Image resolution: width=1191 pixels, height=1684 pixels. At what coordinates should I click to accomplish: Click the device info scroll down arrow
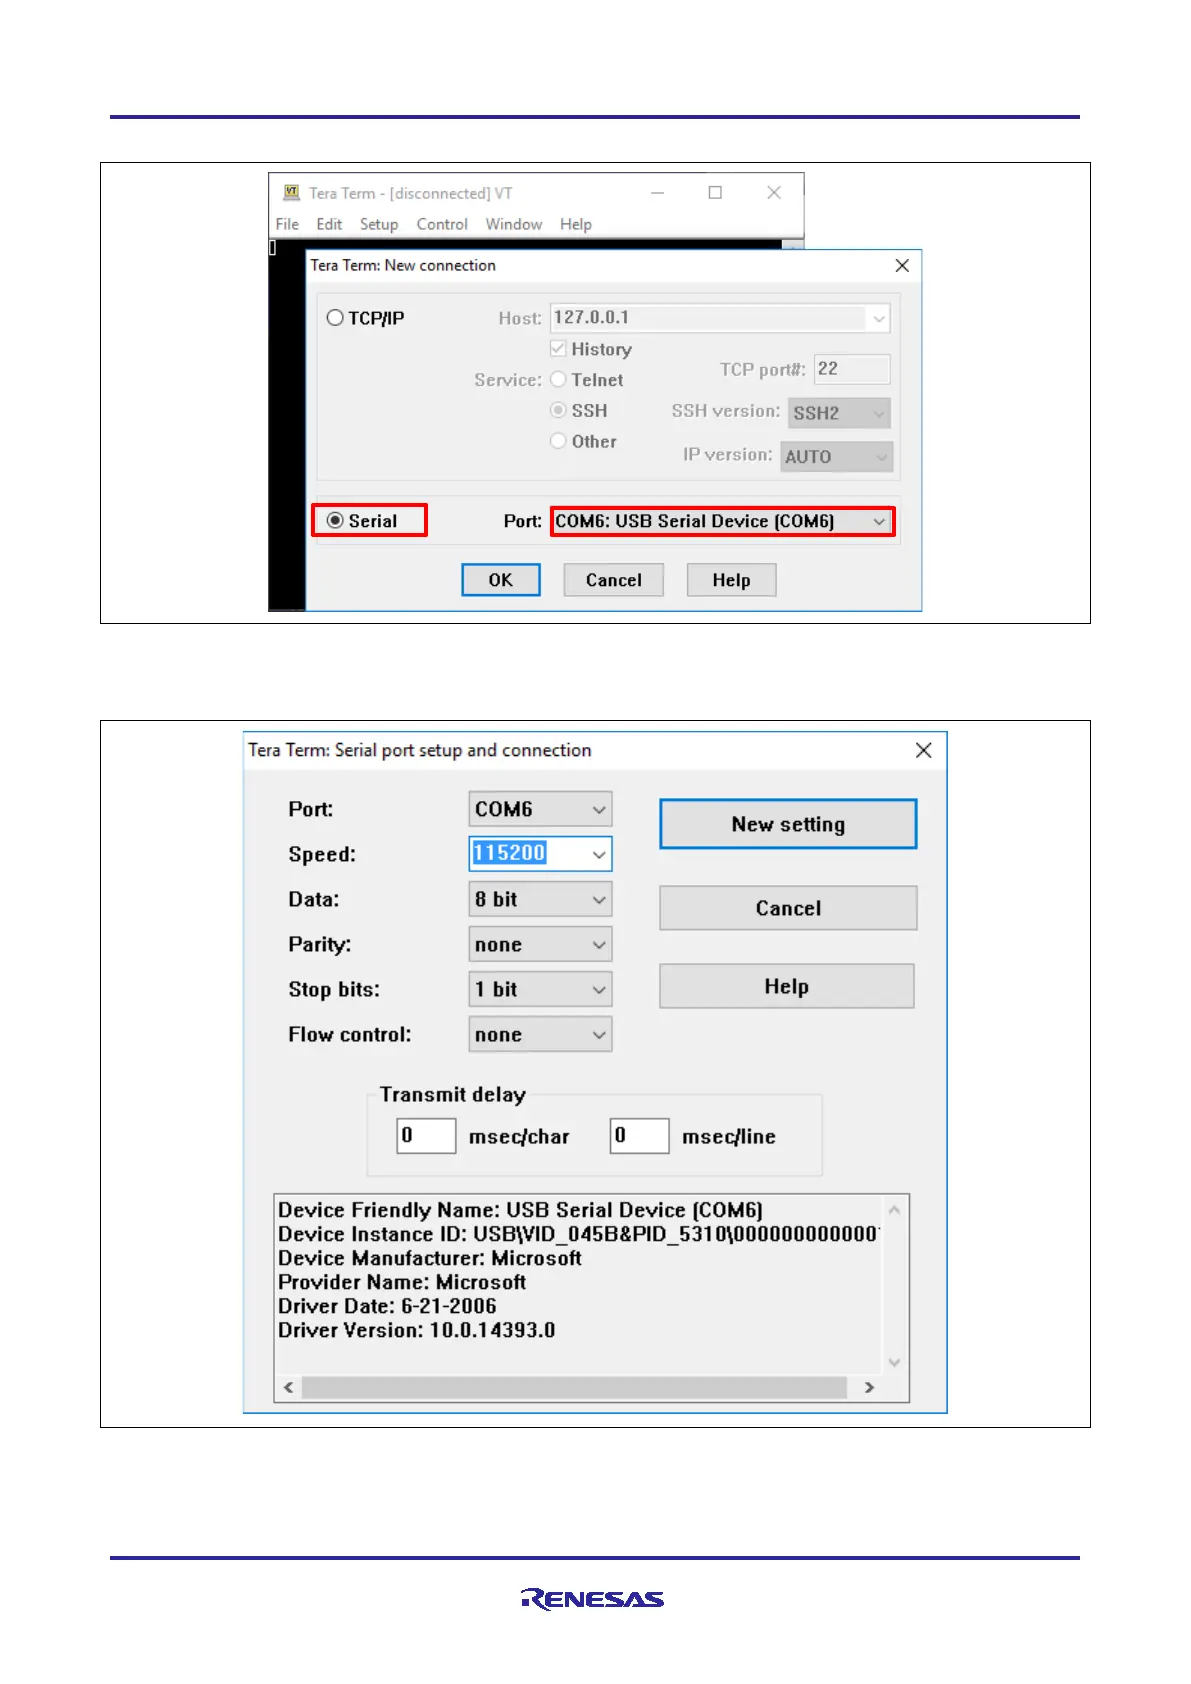coord(894,1362)
